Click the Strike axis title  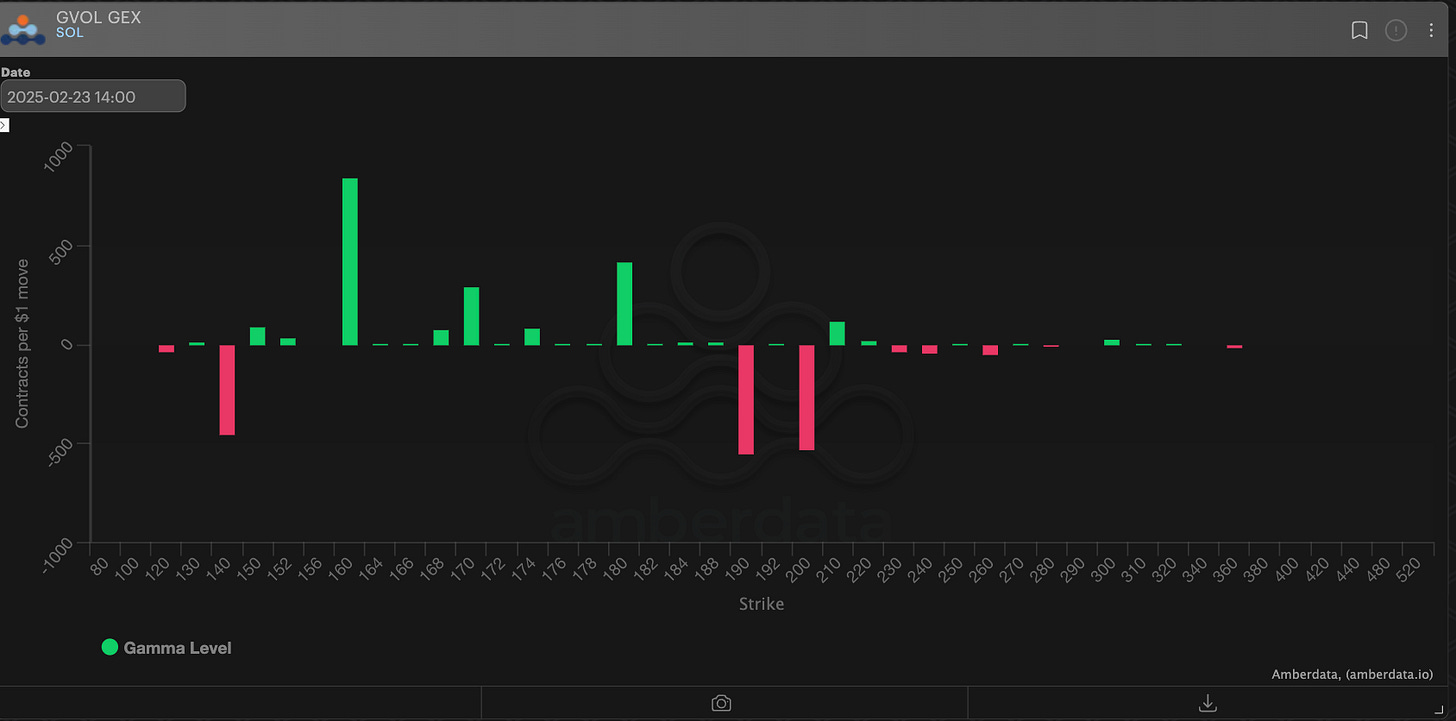tap(761, 604)
